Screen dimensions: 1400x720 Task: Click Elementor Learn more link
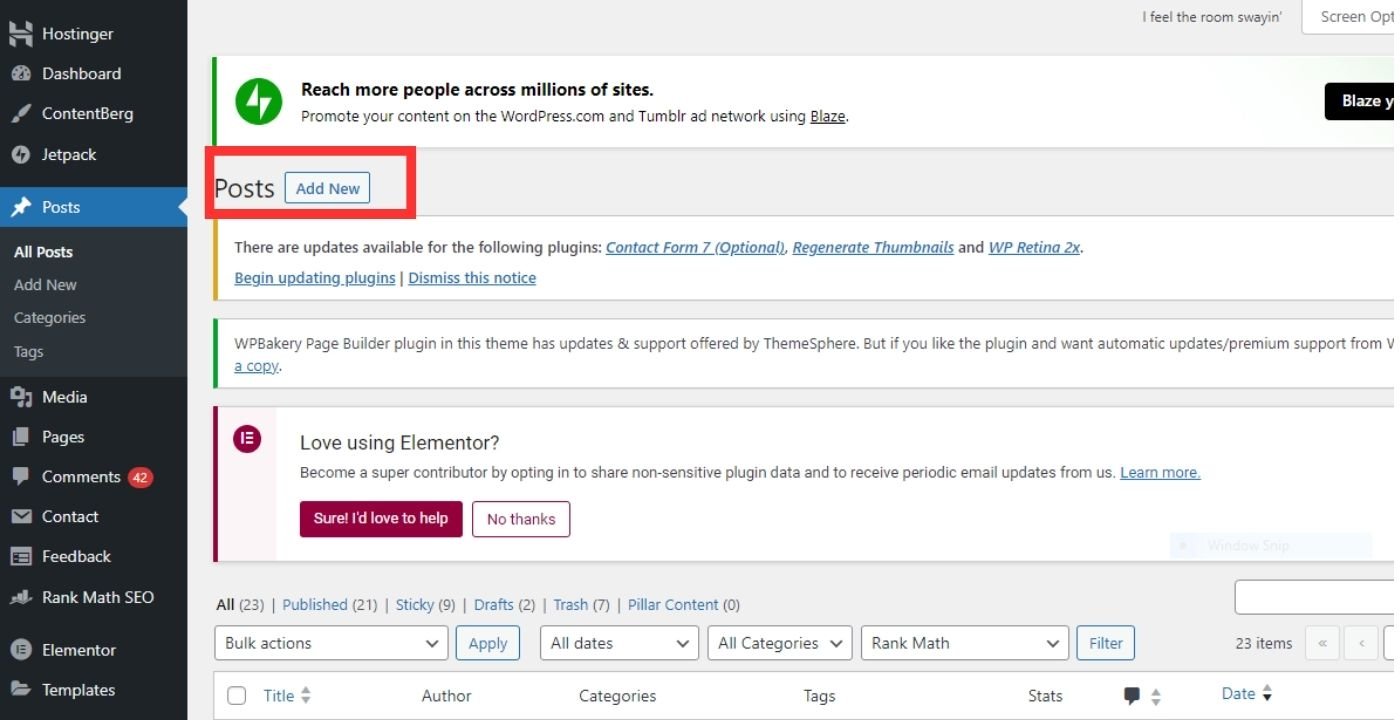(1160, 472)
